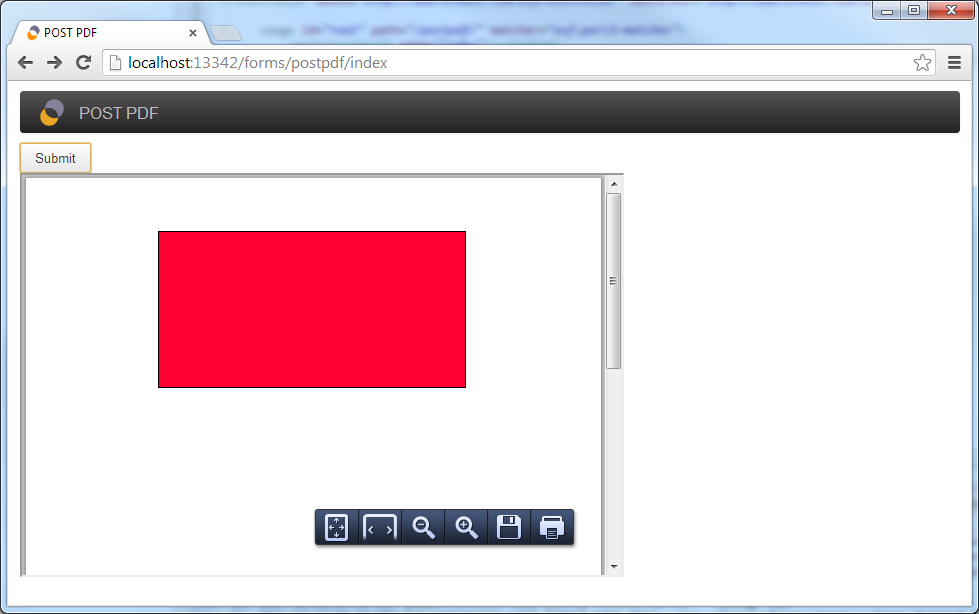The image size is (979, 614).
Task: Click the fit to page icon
Action: (337, 528)
